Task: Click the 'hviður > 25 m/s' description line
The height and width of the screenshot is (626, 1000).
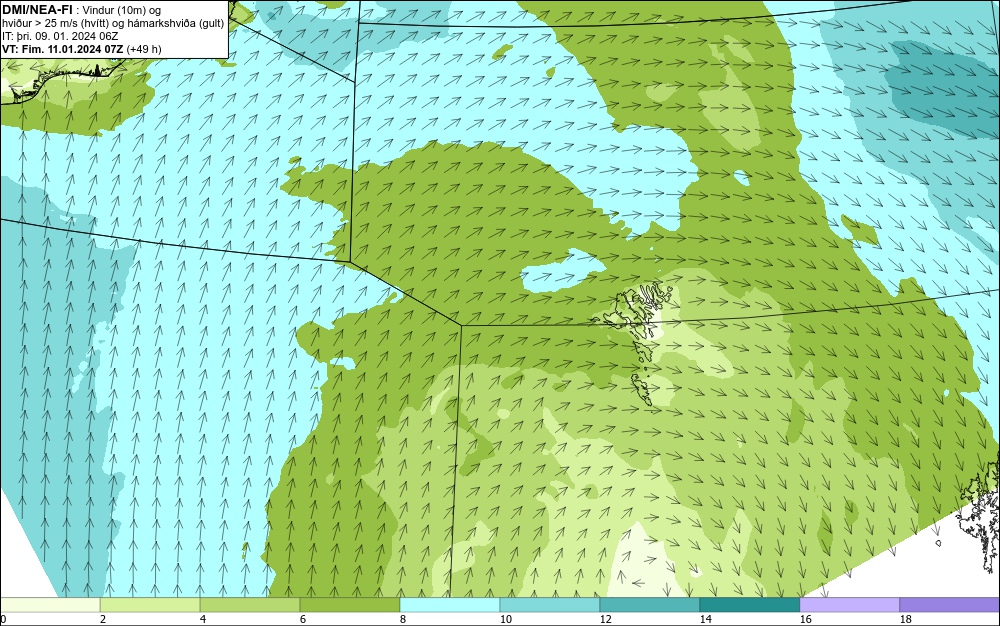Action: (113, 24)
